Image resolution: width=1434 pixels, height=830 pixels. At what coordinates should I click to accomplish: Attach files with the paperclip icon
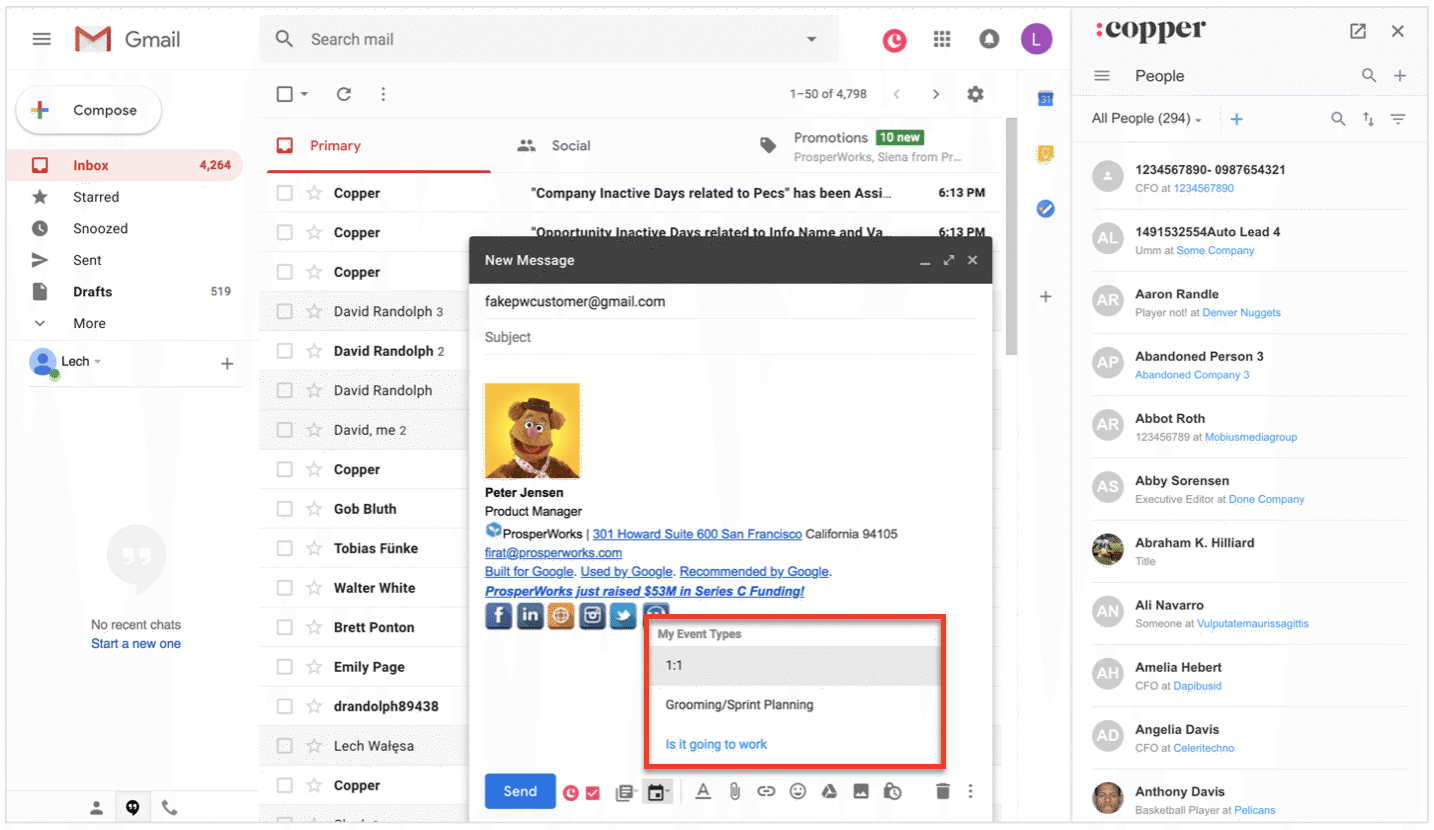click(x=734, y=792)
